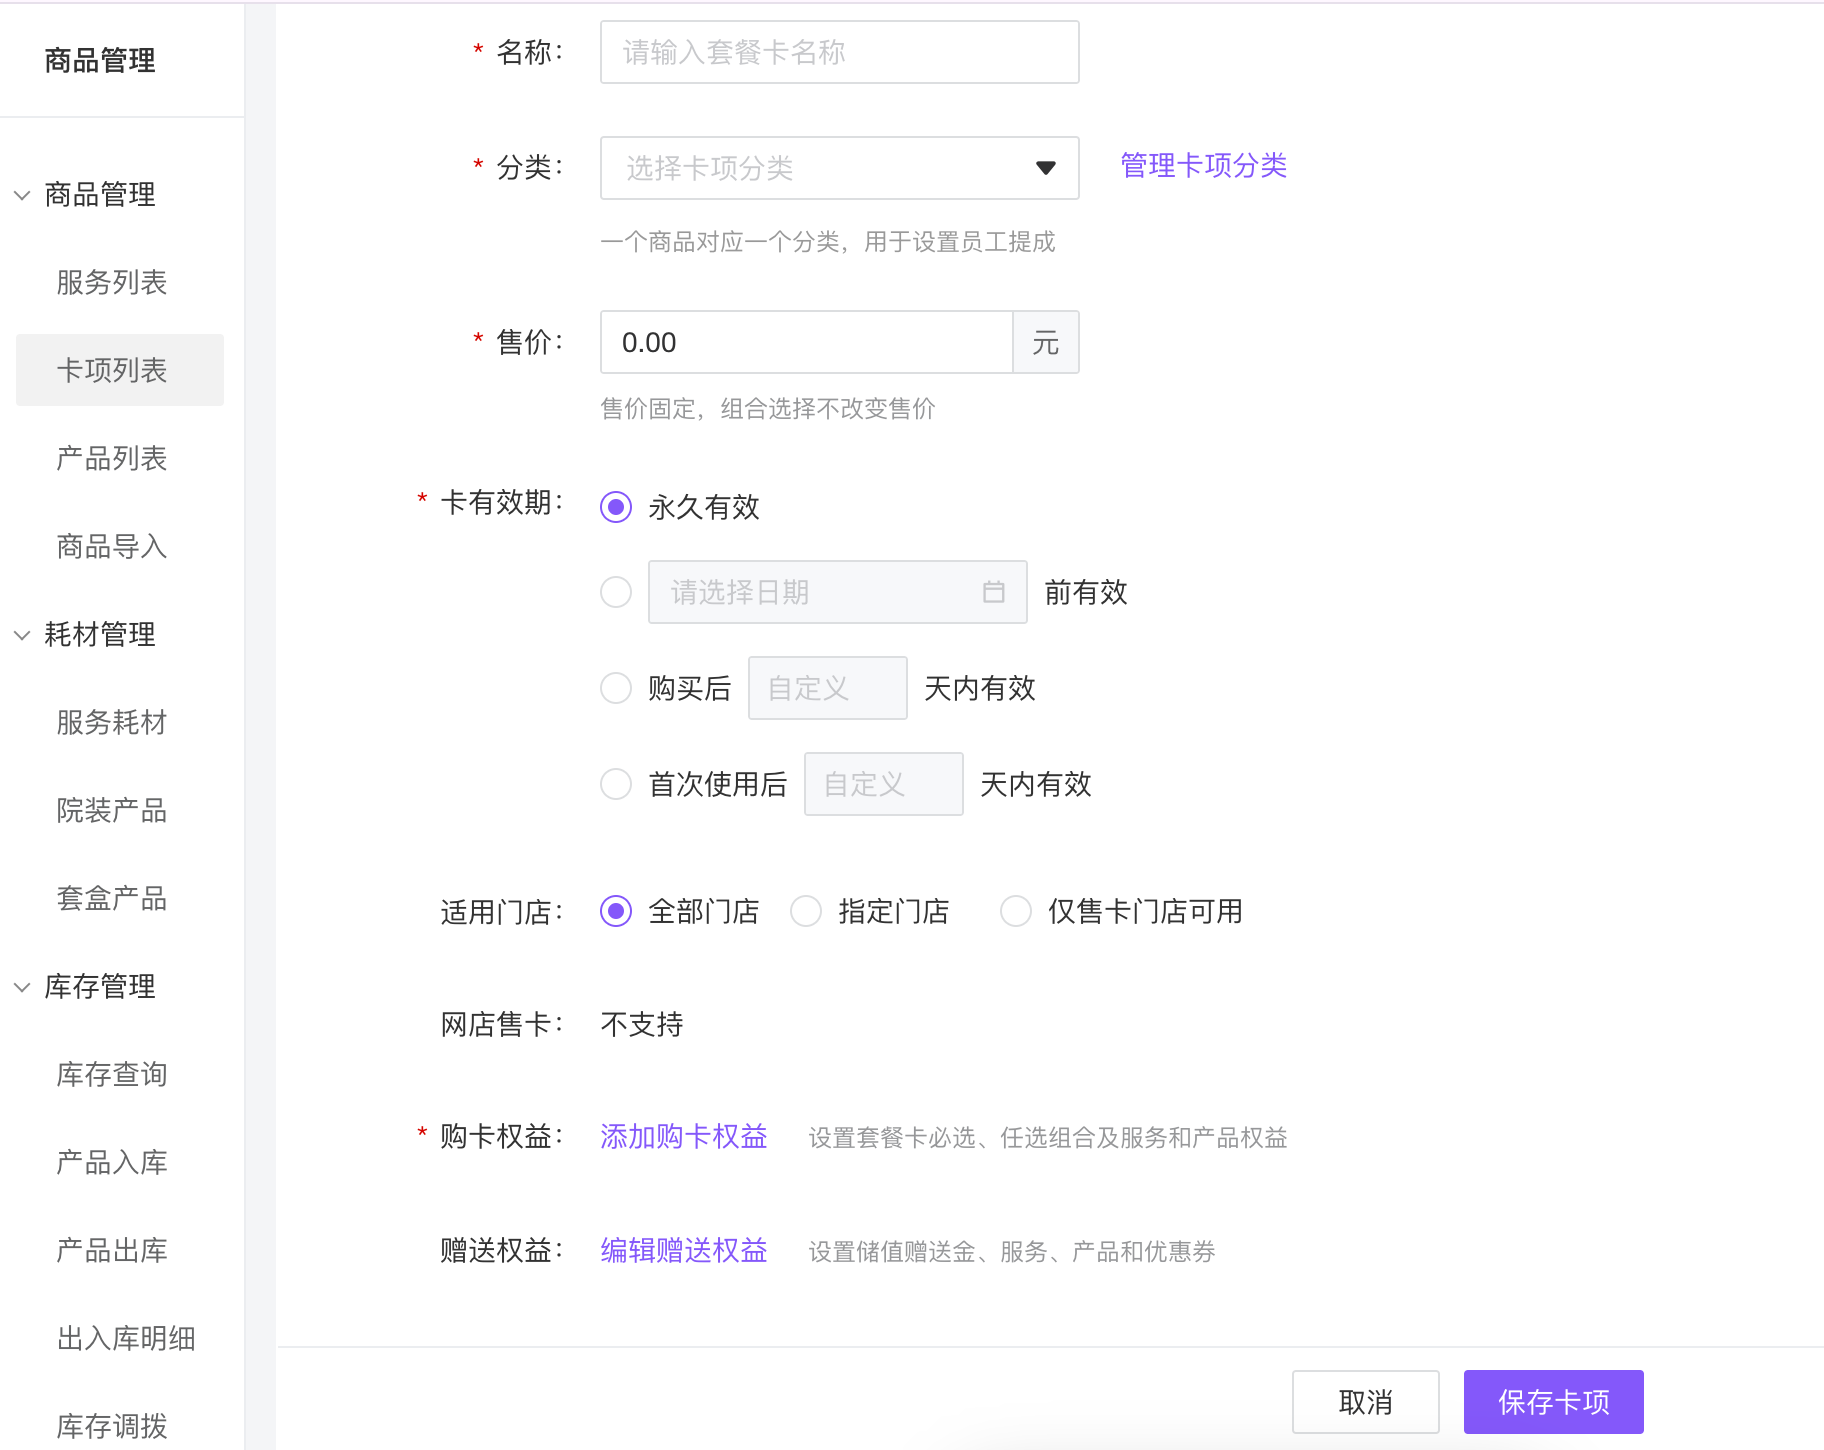
Task: Click the calendar icon in date picker
Action: pyautogui.click(x=993, y=592)
